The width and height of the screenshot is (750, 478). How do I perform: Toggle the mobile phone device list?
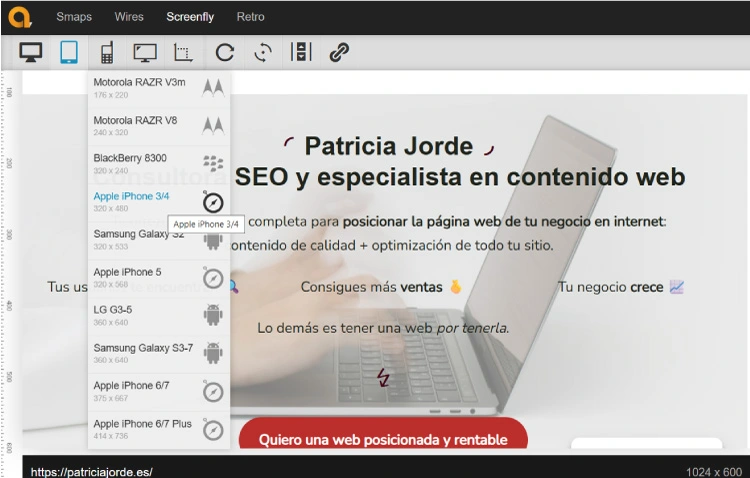click(107, 52)
